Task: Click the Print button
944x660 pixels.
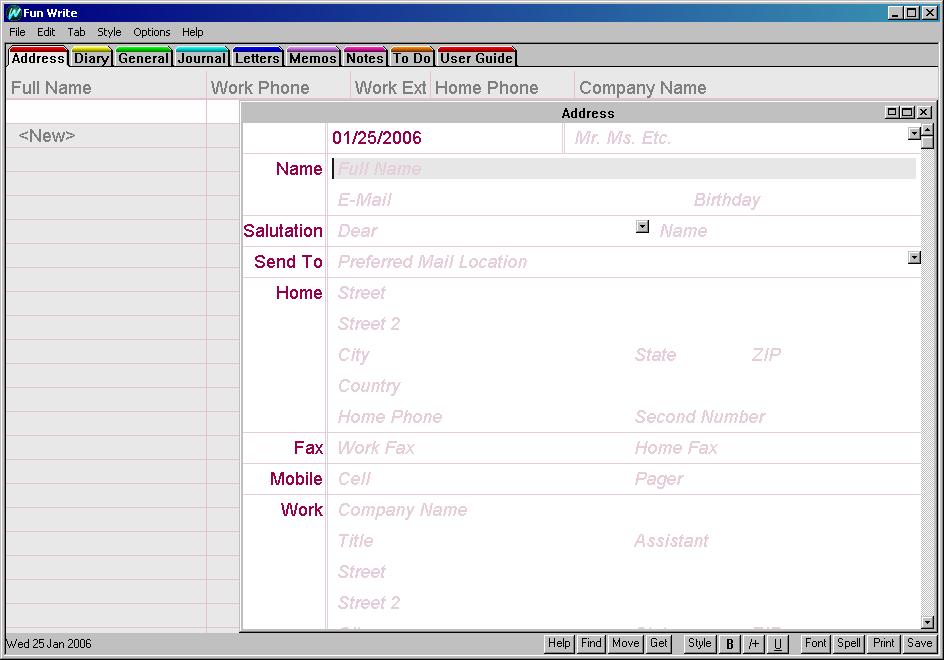Action: tap(884, 643)
